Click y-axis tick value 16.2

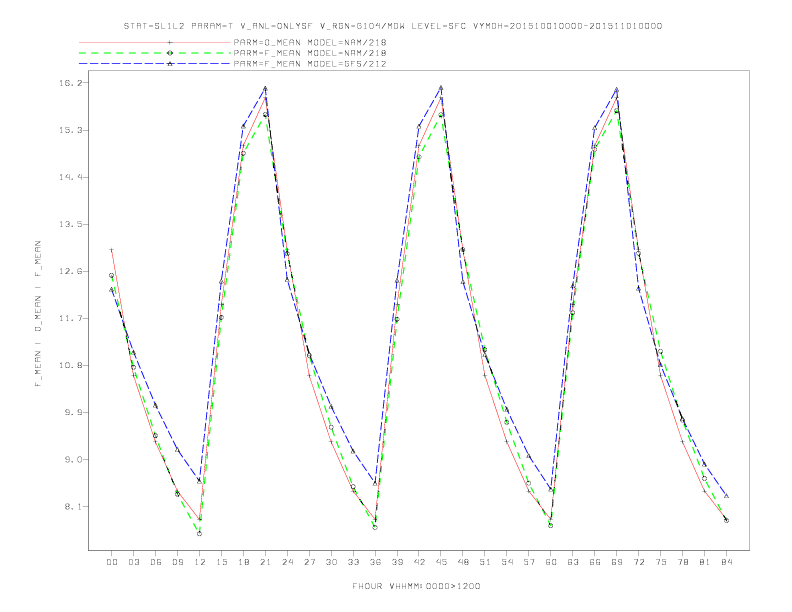(x=70, y=83)
